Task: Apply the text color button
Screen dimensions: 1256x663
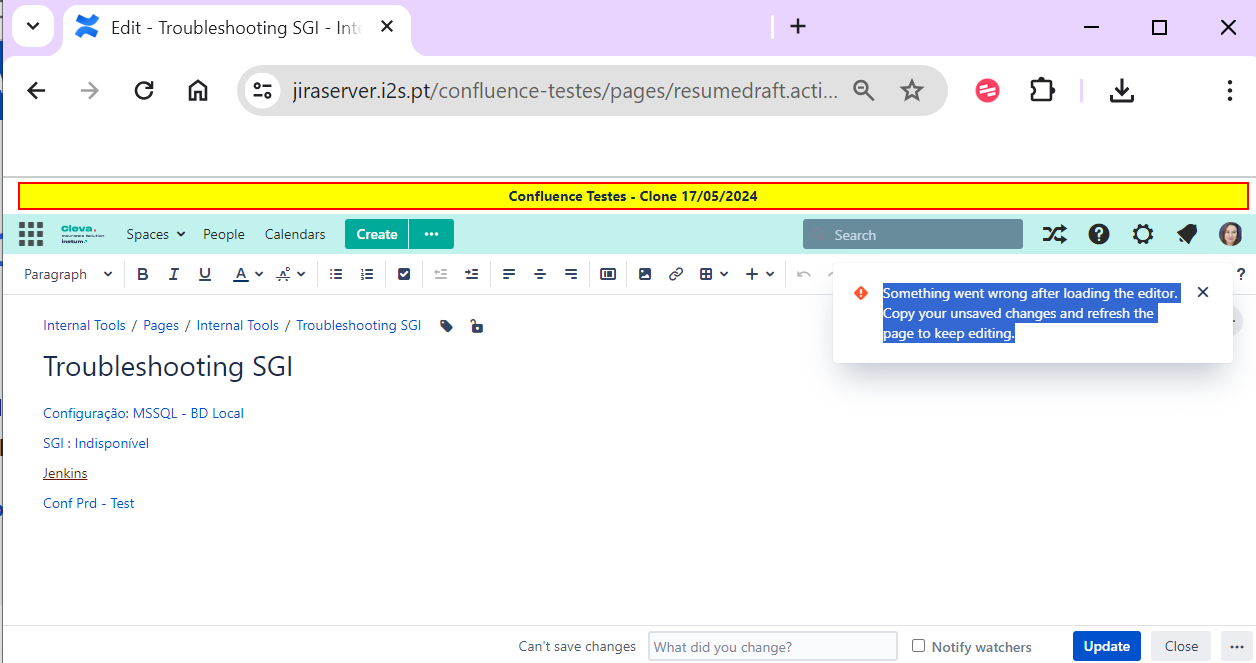Action: [240, 274]
